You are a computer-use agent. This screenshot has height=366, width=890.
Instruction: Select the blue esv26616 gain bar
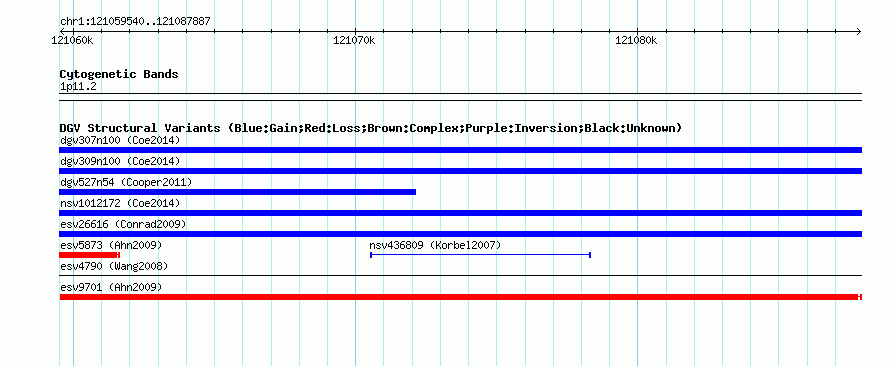pos(460,234)
